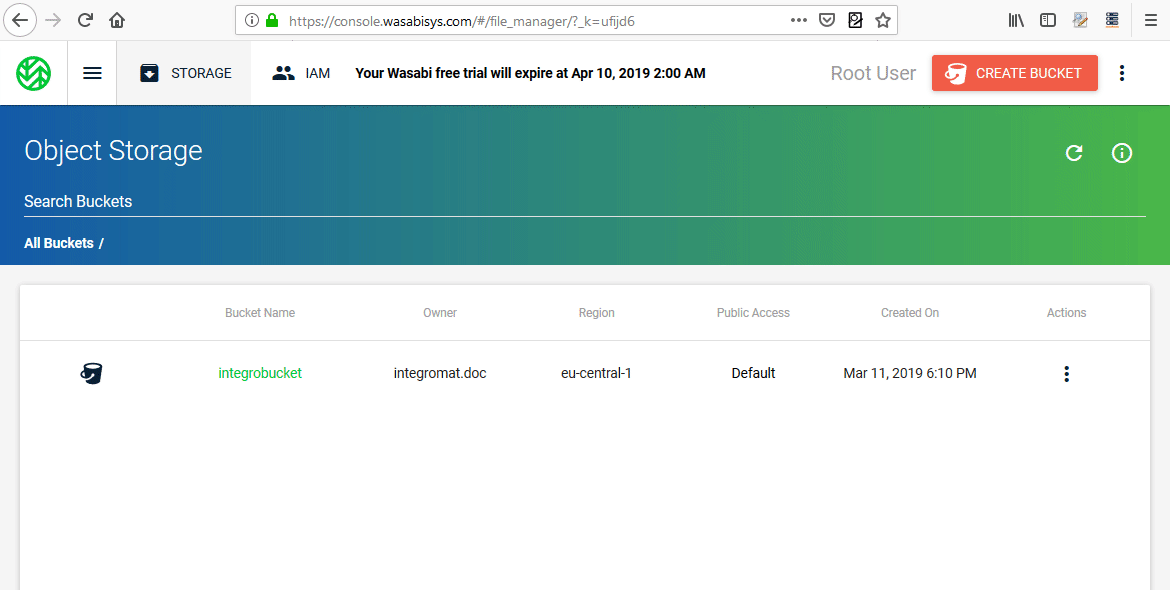Focus the Search Buckets field

tap(584, 201)
